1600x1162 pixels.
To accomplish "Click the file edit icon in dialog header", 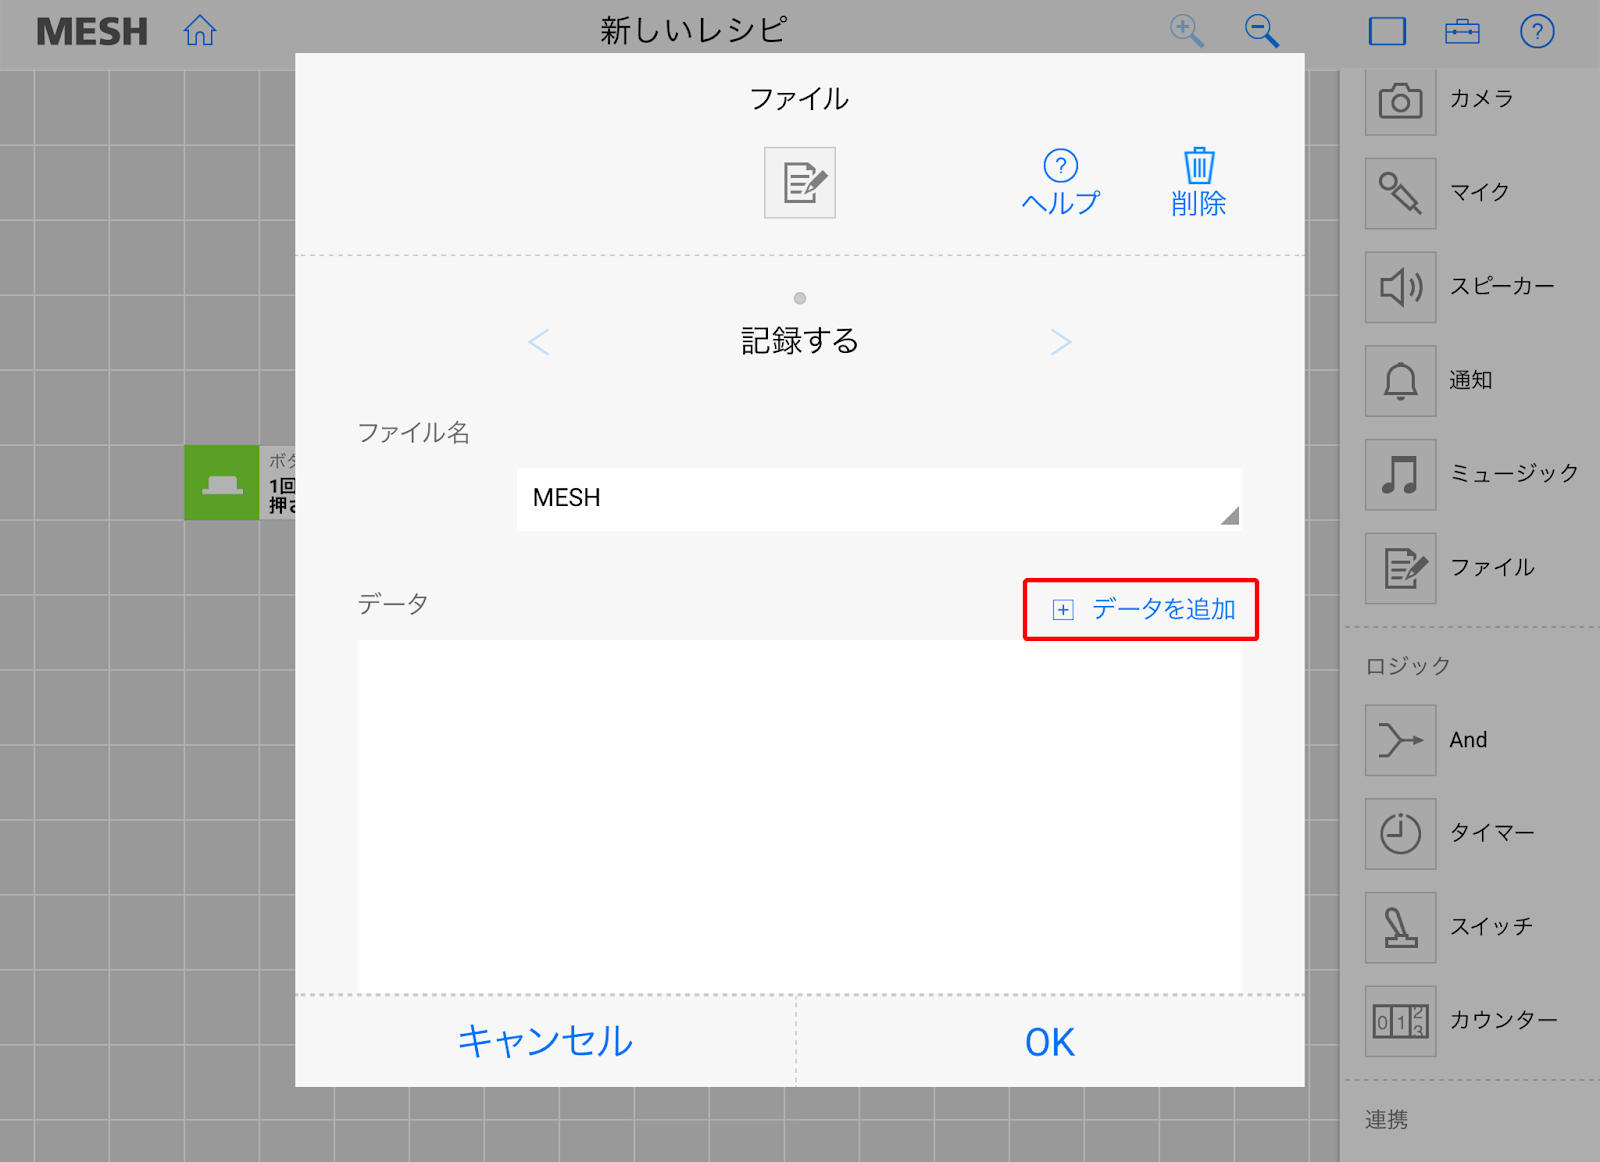I will [x=800, y=183].
